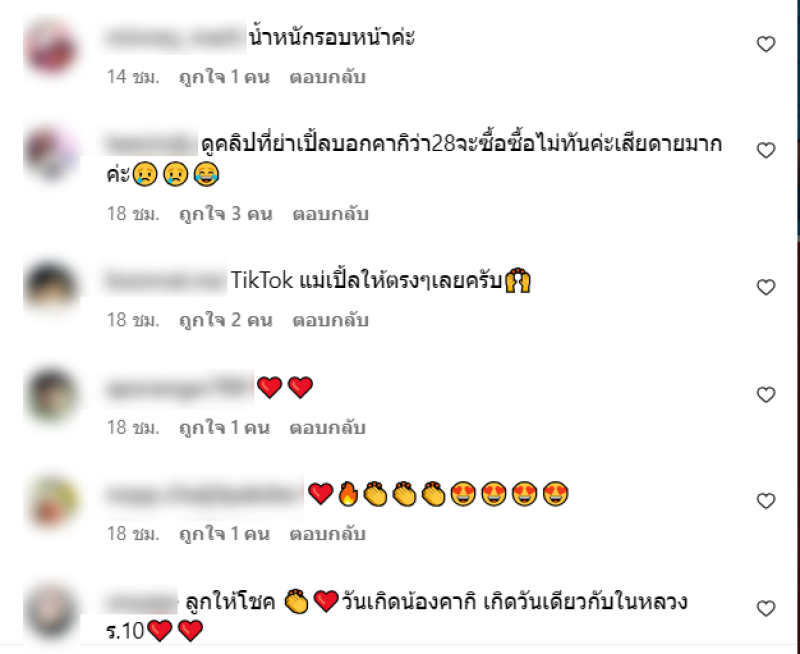The image size is (800, 654).
Task: Tap the heart beside the clapping emoji comment
Action: pos(766,501)
